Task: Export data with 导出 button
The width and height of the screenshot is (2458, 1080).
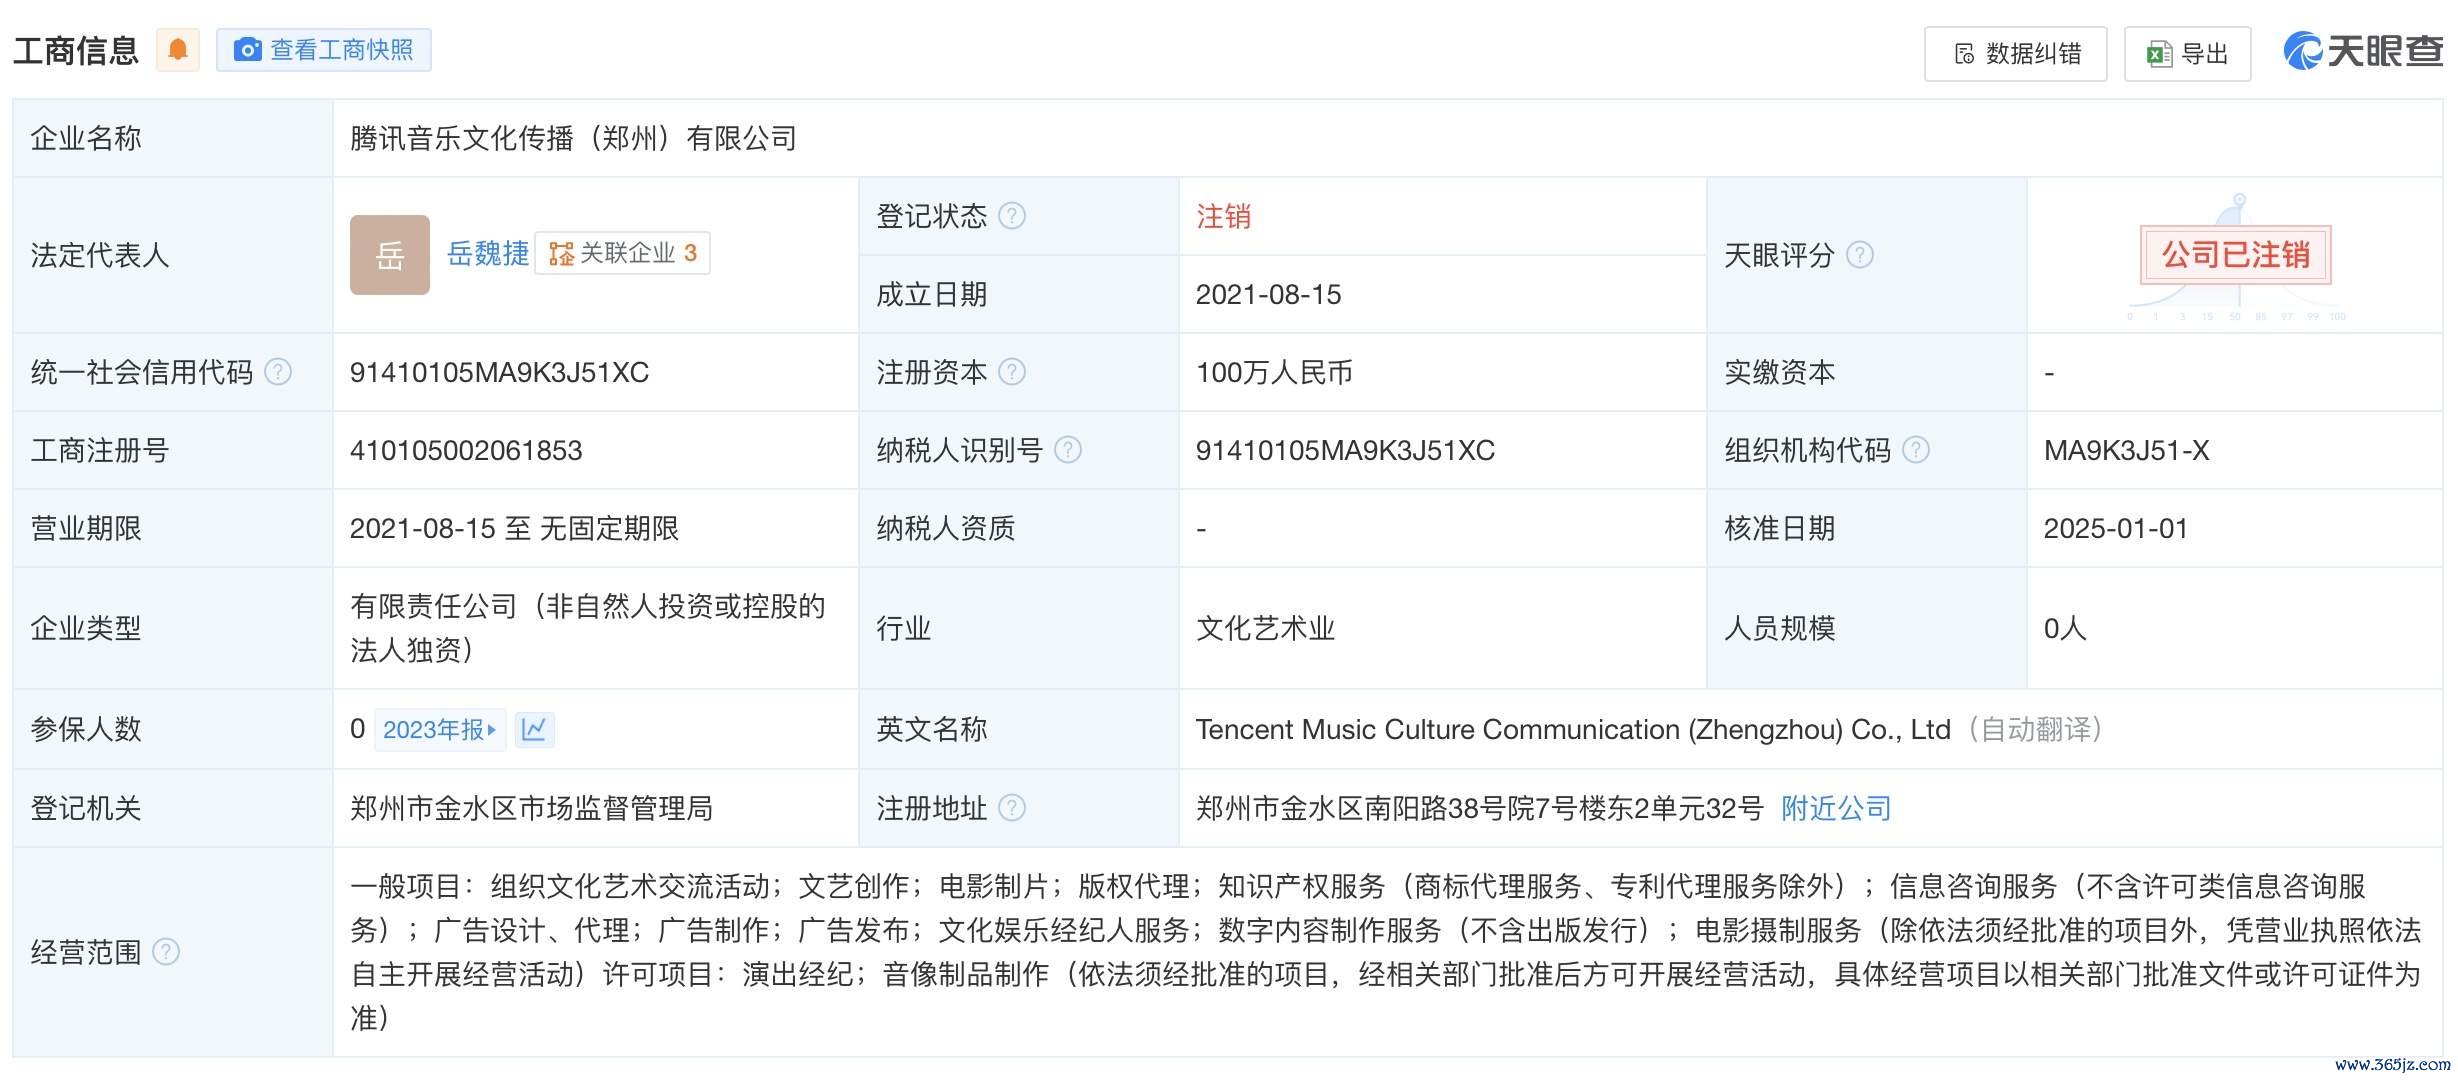Action: 2187,54
